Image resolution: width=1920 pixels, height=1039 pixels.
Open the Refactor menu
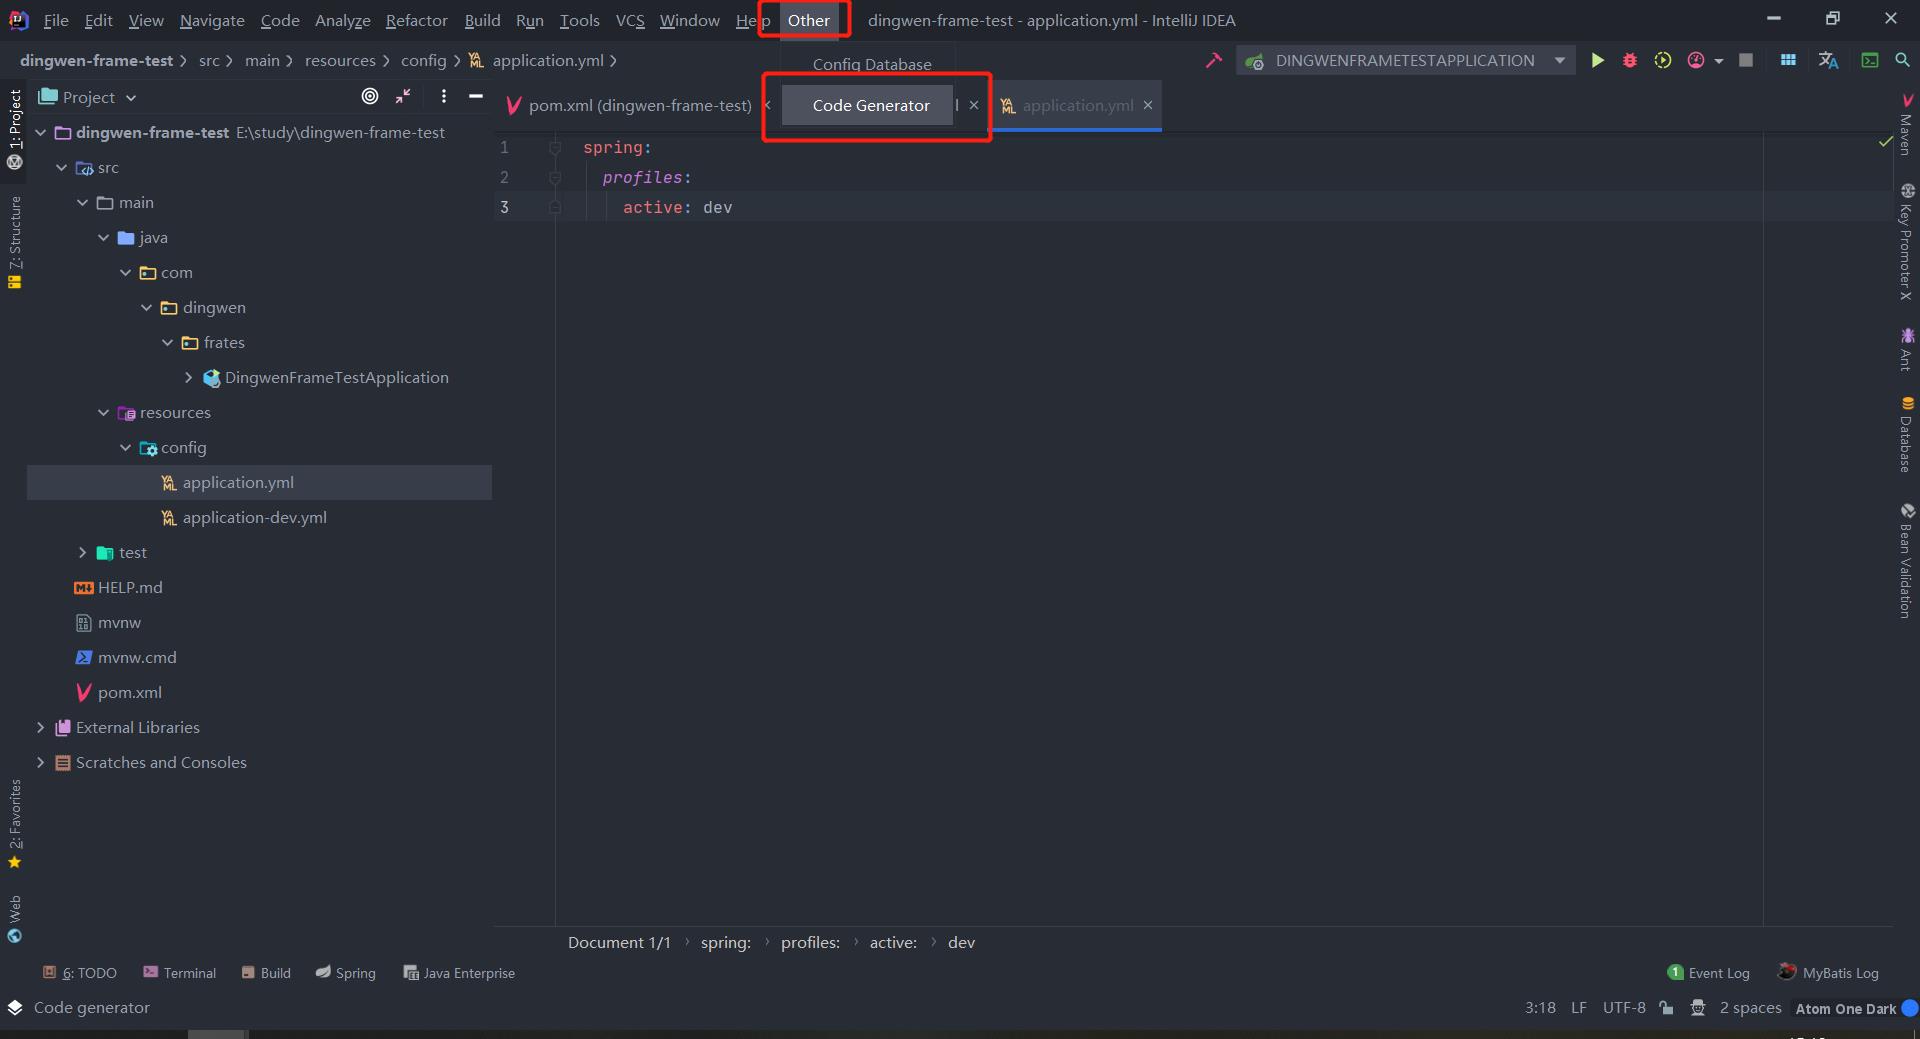tap(416, 20)
